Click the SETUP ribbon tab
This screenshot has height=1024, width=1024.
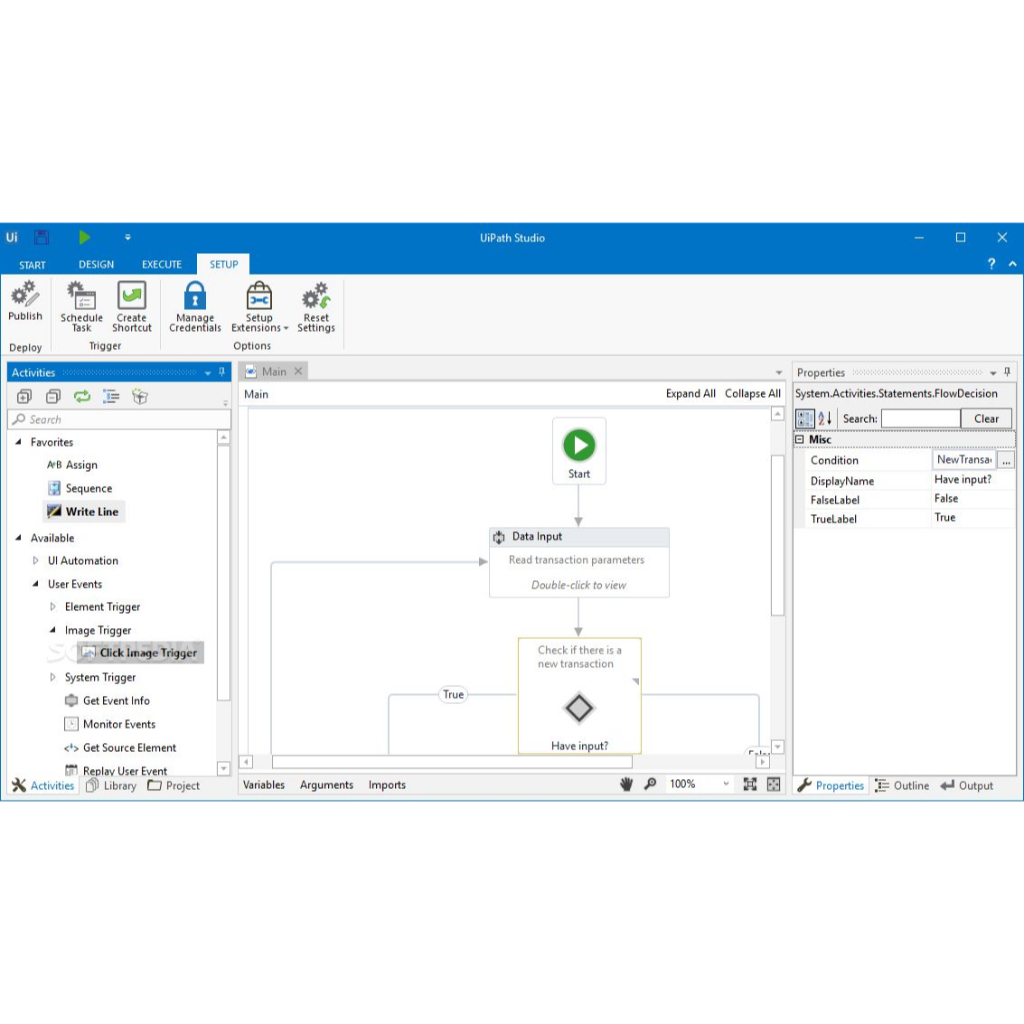[223, 264]
